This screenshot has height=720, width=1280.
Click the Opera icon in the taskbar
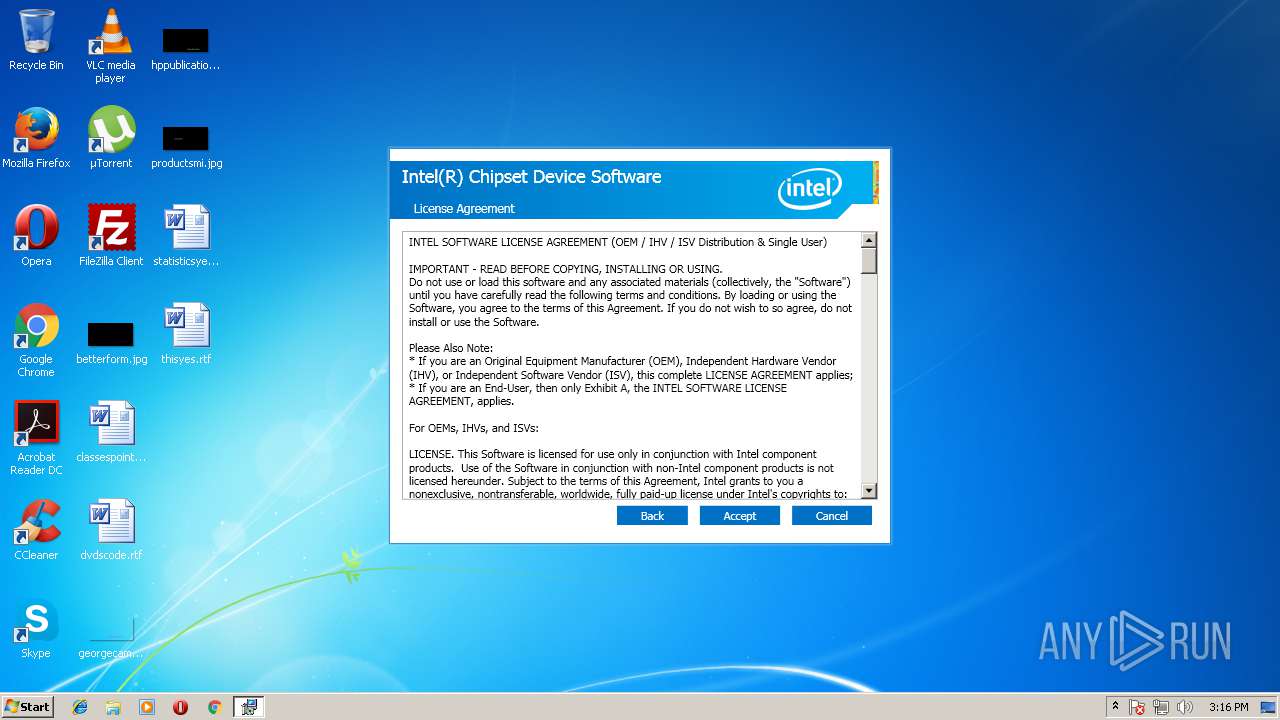(181, 707)
